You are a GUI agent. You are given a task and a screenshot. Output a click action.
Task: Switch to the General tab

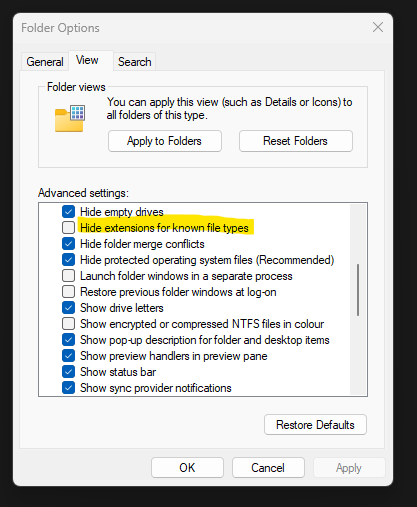tap(45, 62)
